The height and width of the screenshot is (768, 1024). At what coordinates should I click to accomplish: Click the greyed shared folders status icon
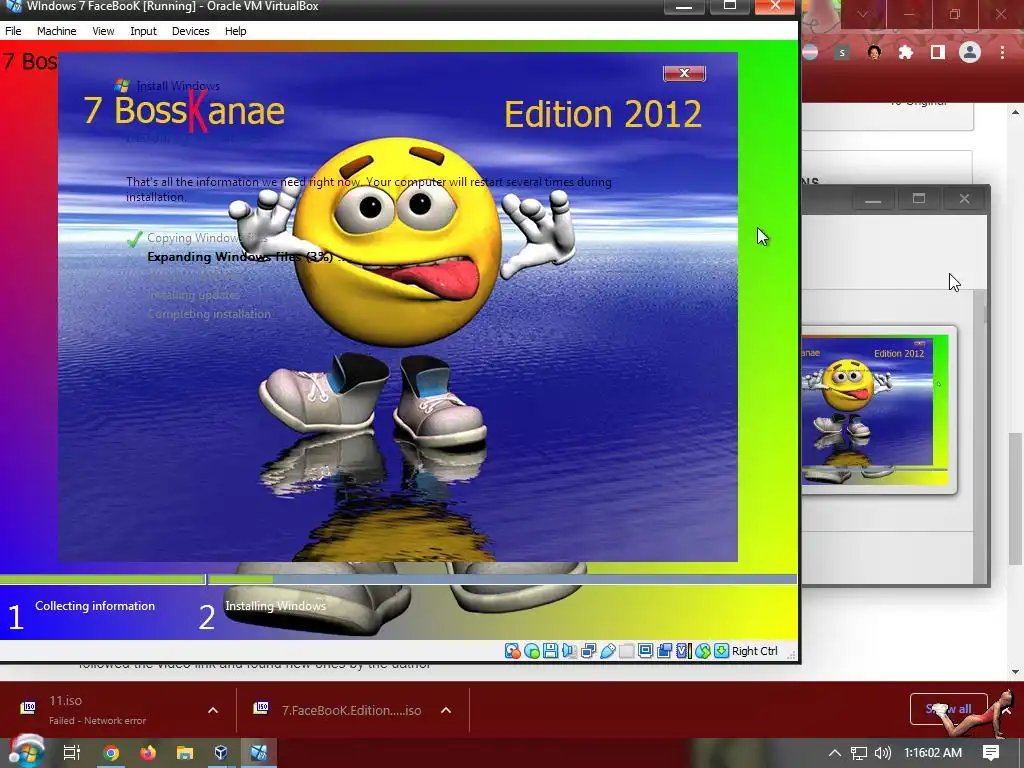626,651
